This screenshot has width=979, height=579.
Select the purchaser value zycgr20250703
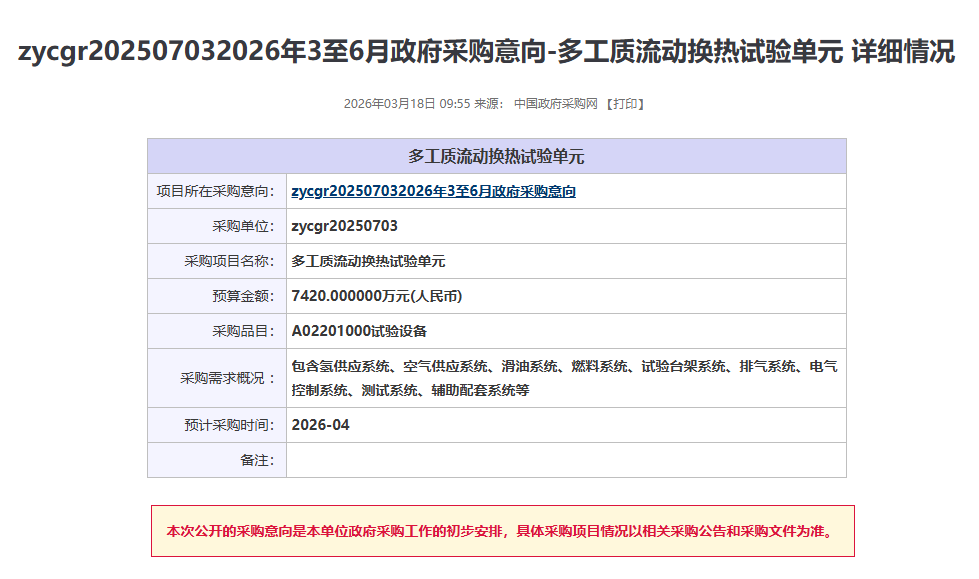(x=344, y=226)
